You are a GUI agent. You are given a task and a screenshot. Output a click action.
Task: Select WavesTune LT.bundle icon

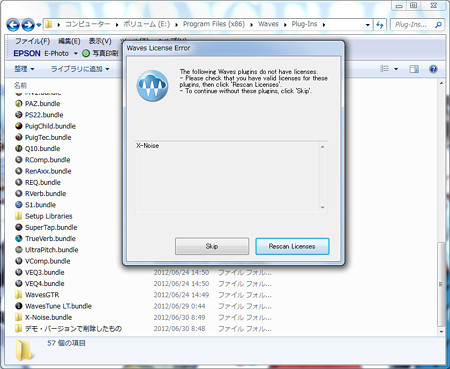19,306
